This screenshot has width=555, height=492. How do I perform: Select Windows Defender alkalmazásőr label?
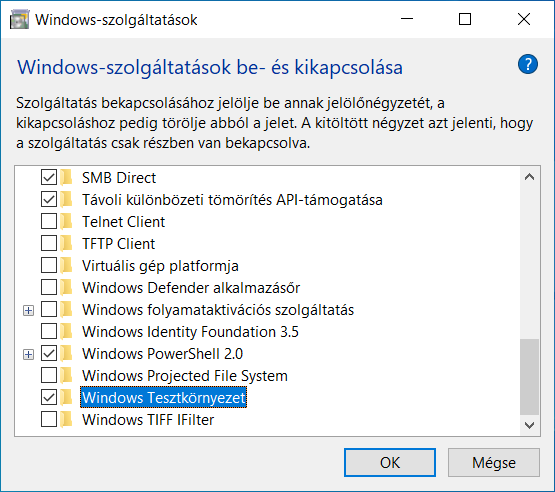pyautogui.click(x=191, y=288)
